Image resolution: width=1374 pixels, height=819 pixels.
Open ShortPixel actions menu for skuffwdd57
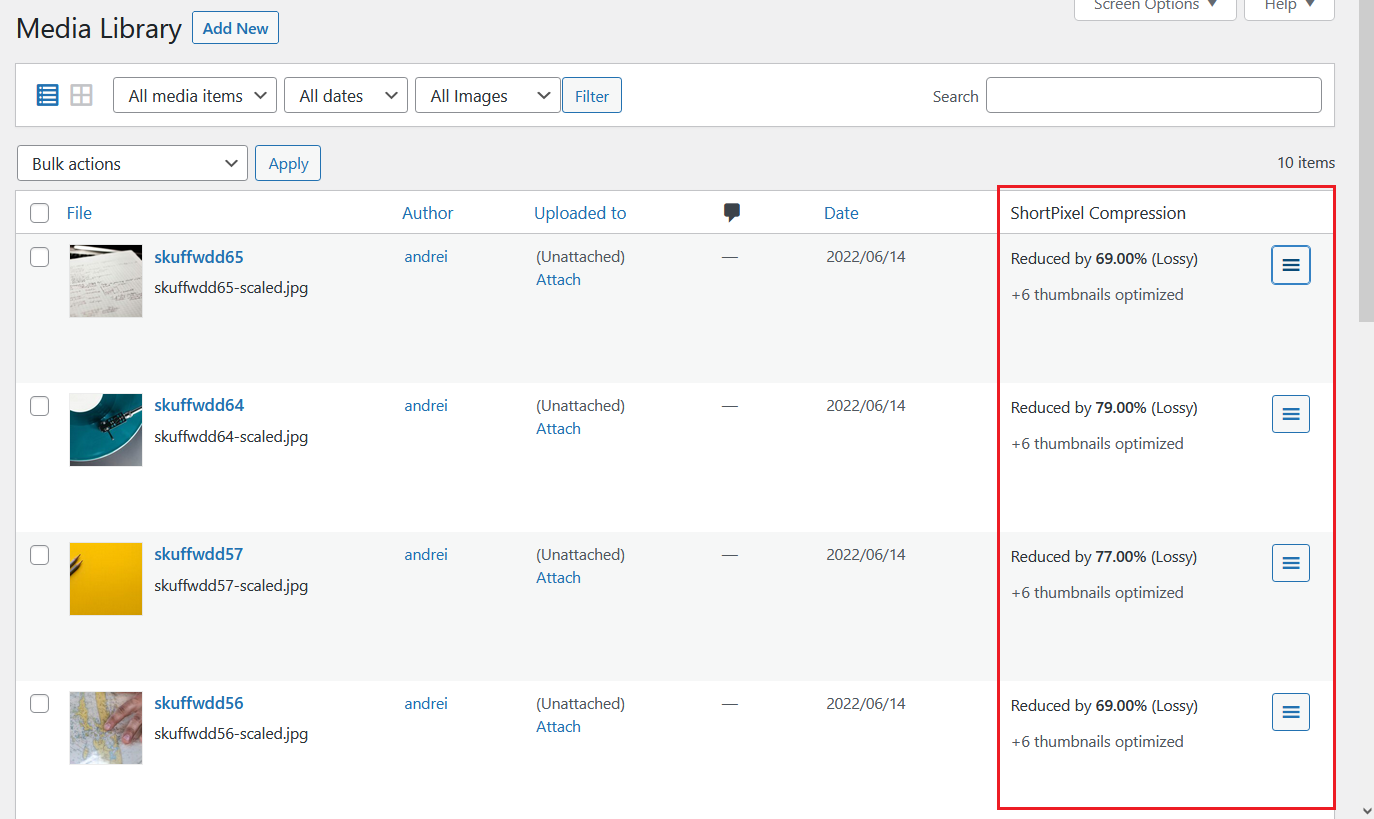pos(1290,563)
